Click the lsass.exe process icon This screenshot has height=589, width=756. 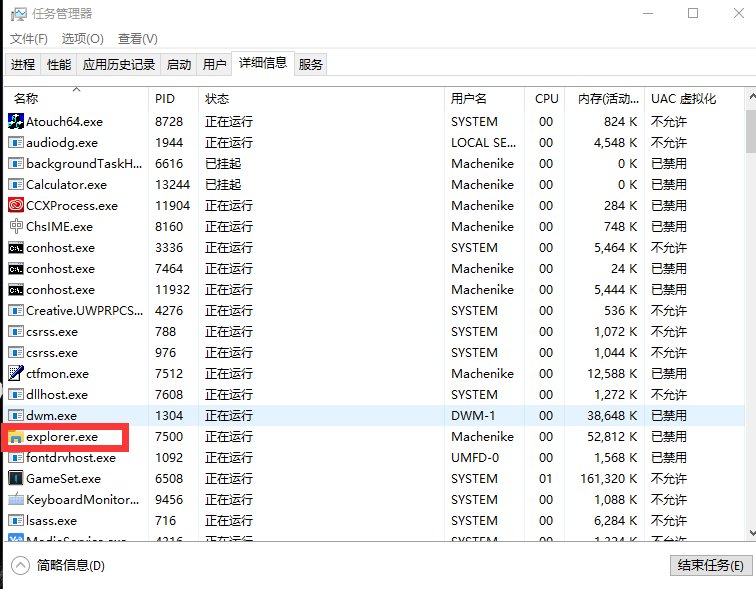point(16,521)
